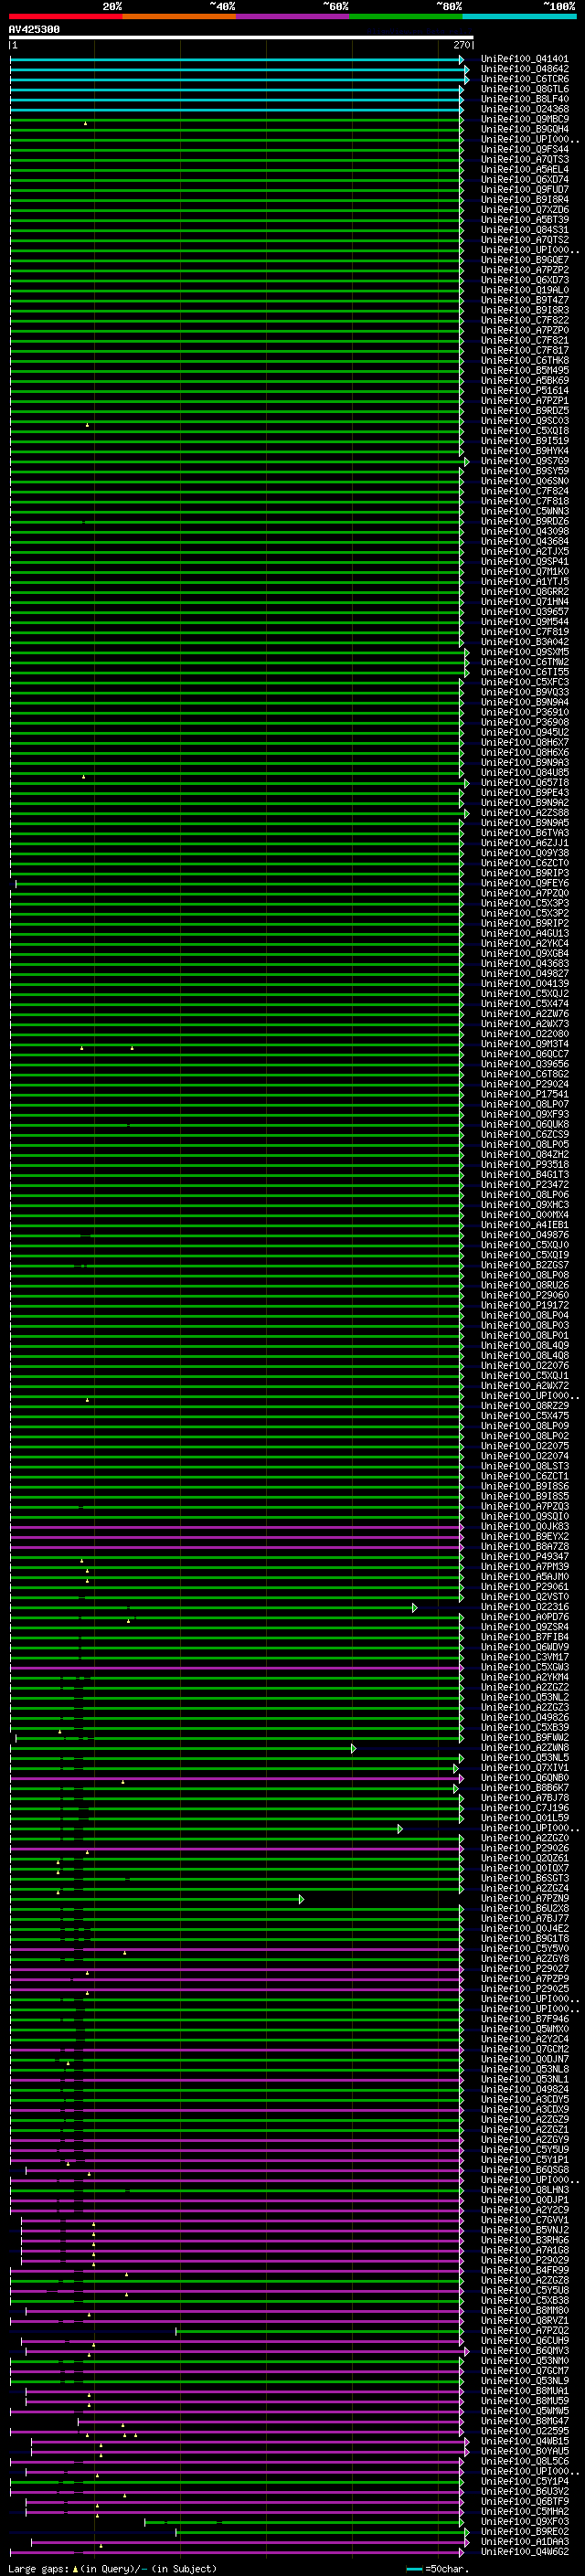Click UniRef100_B9GQE7 label
The width and height of the screenshot is (585, 2576).
click(x=525, y=260)
